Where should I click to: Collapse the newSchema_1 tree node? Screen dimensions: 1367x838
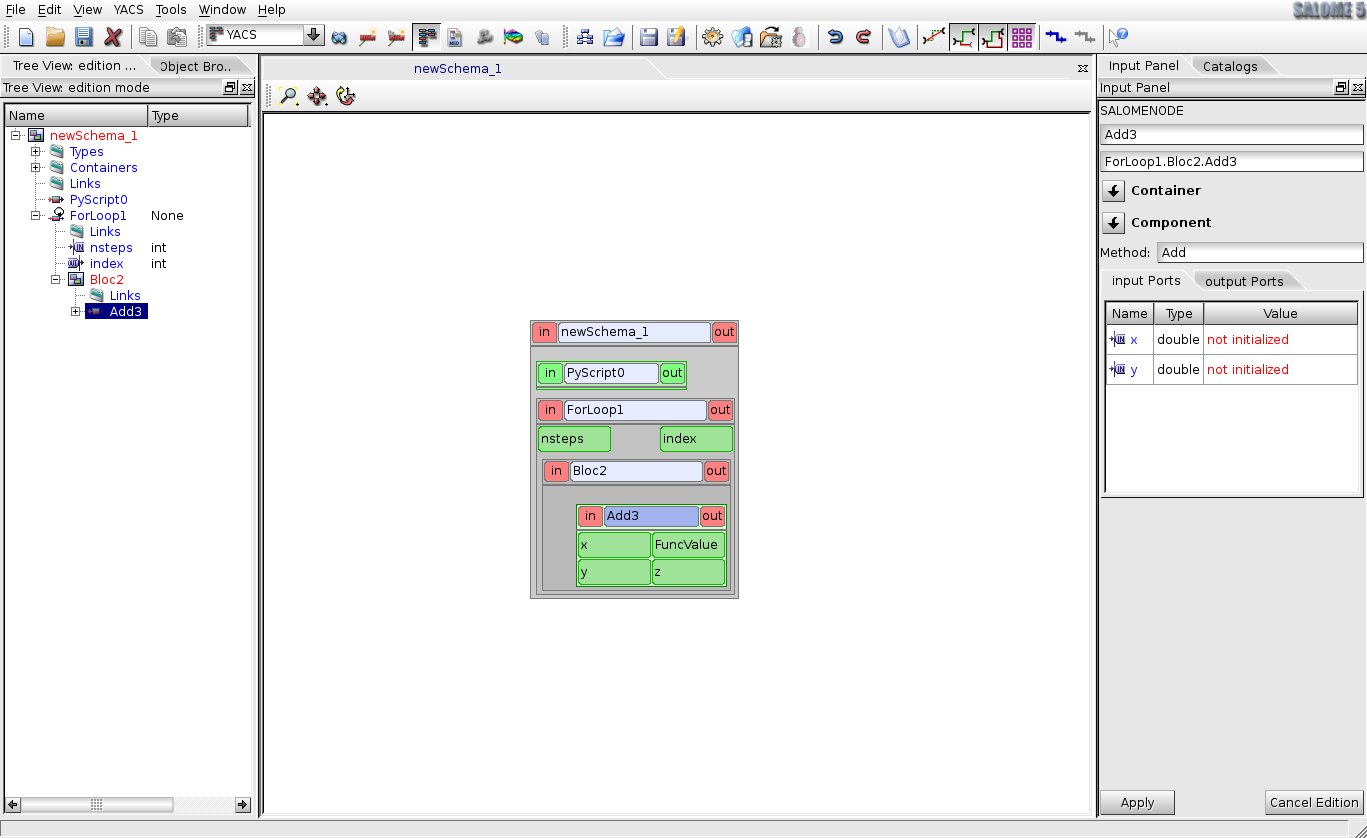coord(16,136)
